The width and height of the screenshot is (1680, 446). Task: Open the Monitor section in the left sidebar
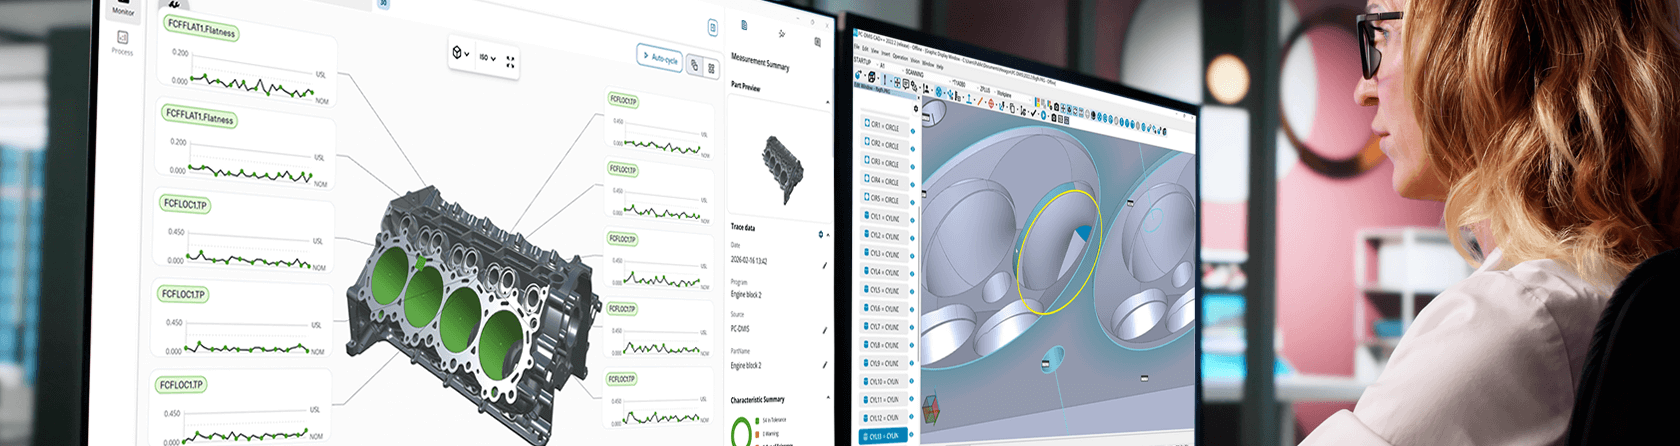pos(123,10)
